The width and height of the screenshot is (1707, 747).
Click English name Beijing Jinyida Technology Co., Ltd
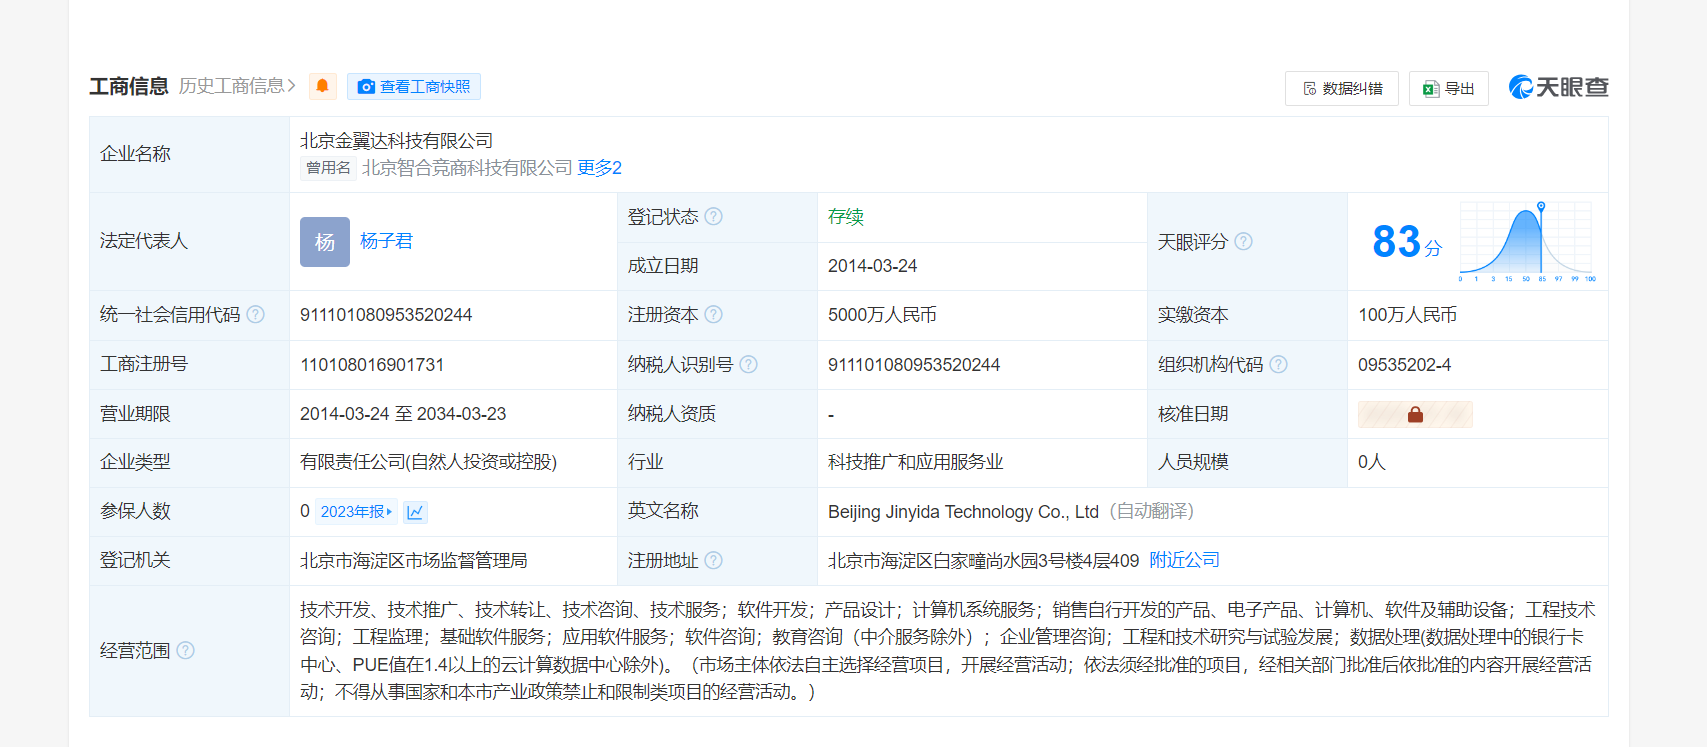coord(963,512)
